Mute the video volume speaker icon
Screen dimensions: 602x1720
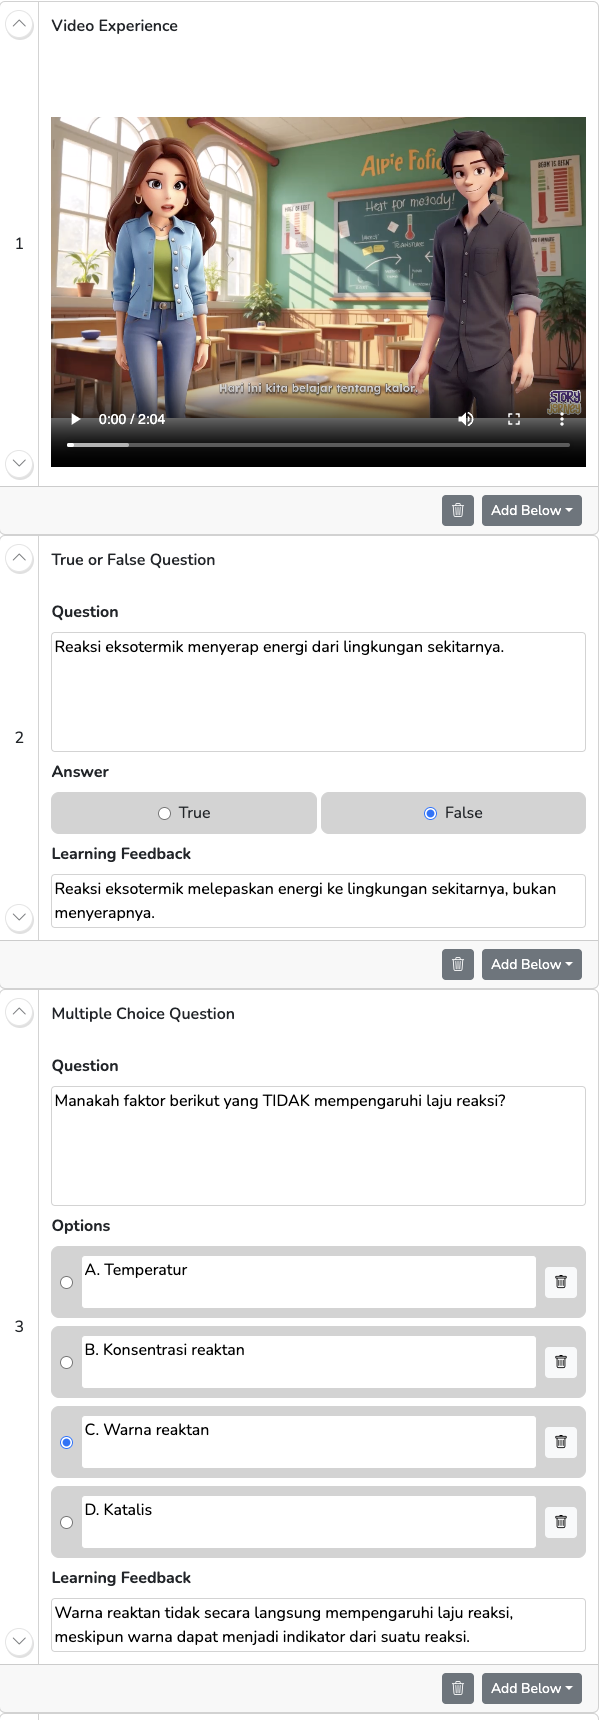(466, 419)
